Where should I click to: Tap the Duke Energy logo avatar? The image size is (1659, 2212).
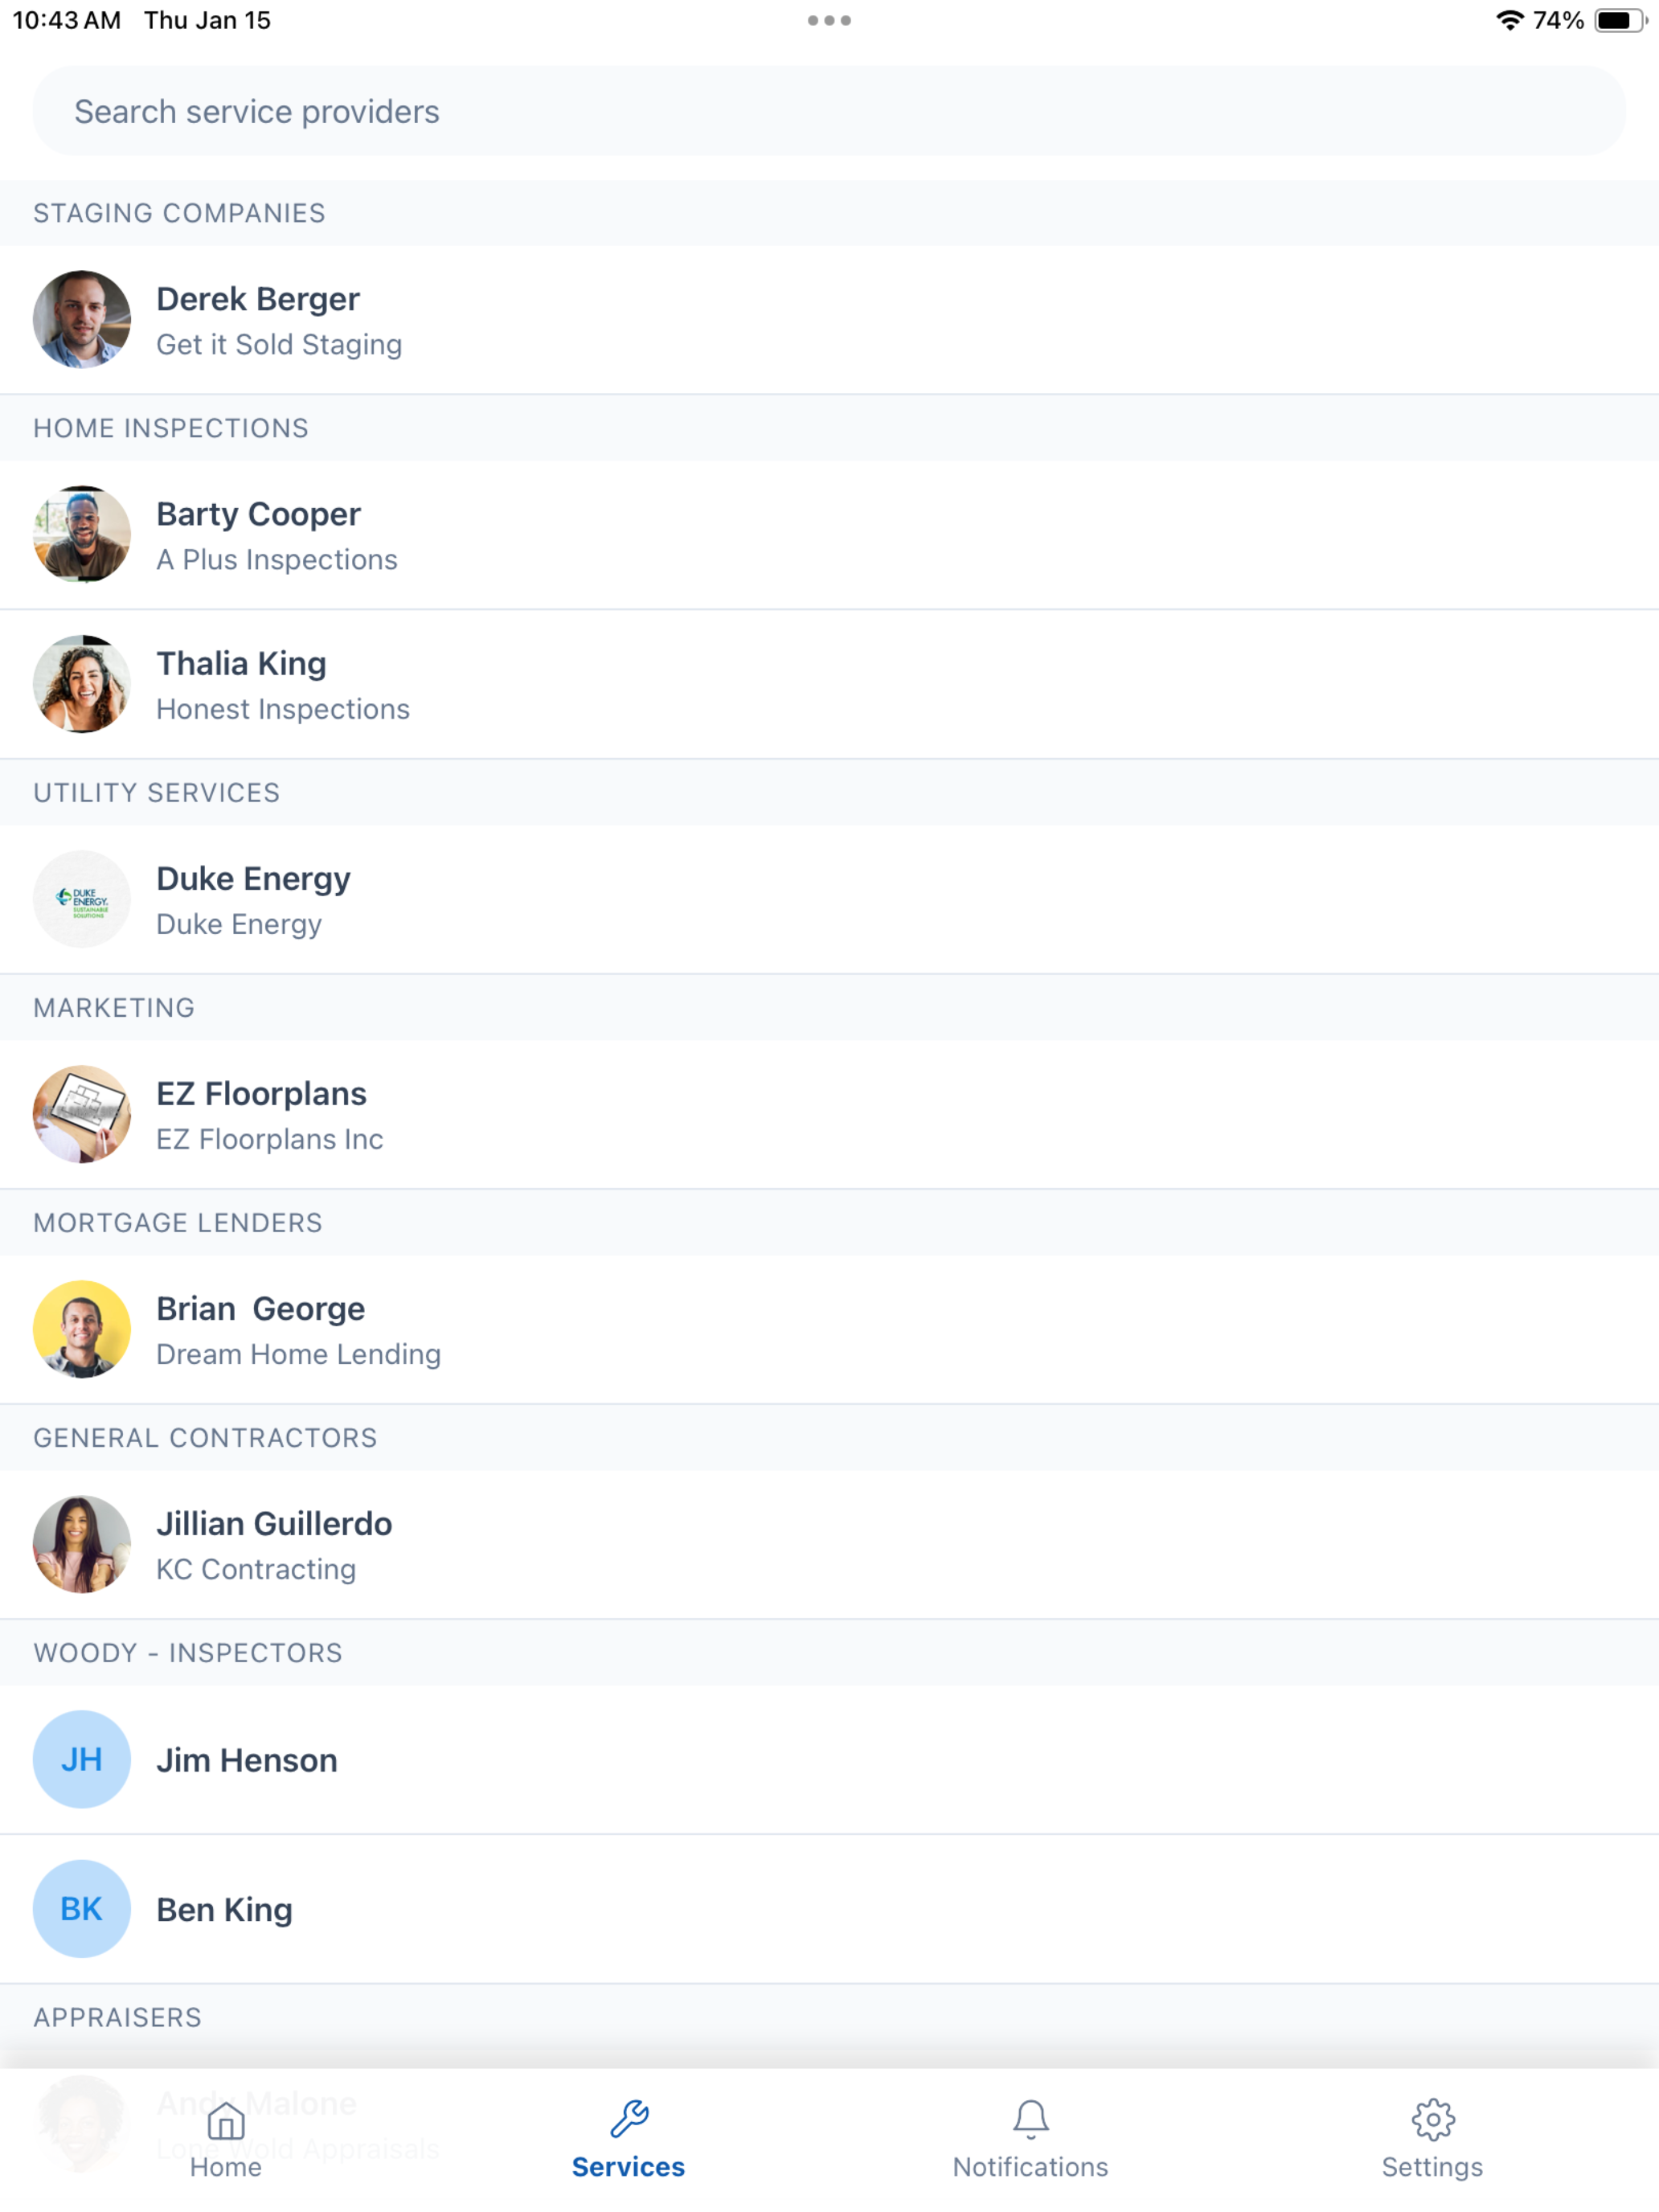point(82,899)
